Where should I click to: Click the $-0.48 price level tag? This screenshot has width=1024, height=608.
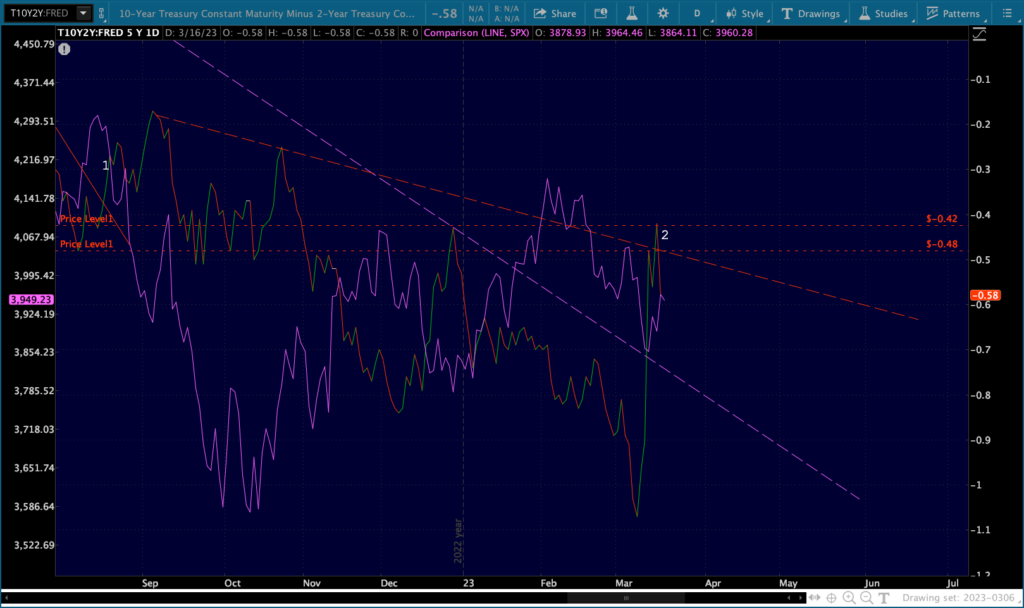[942, 244]
